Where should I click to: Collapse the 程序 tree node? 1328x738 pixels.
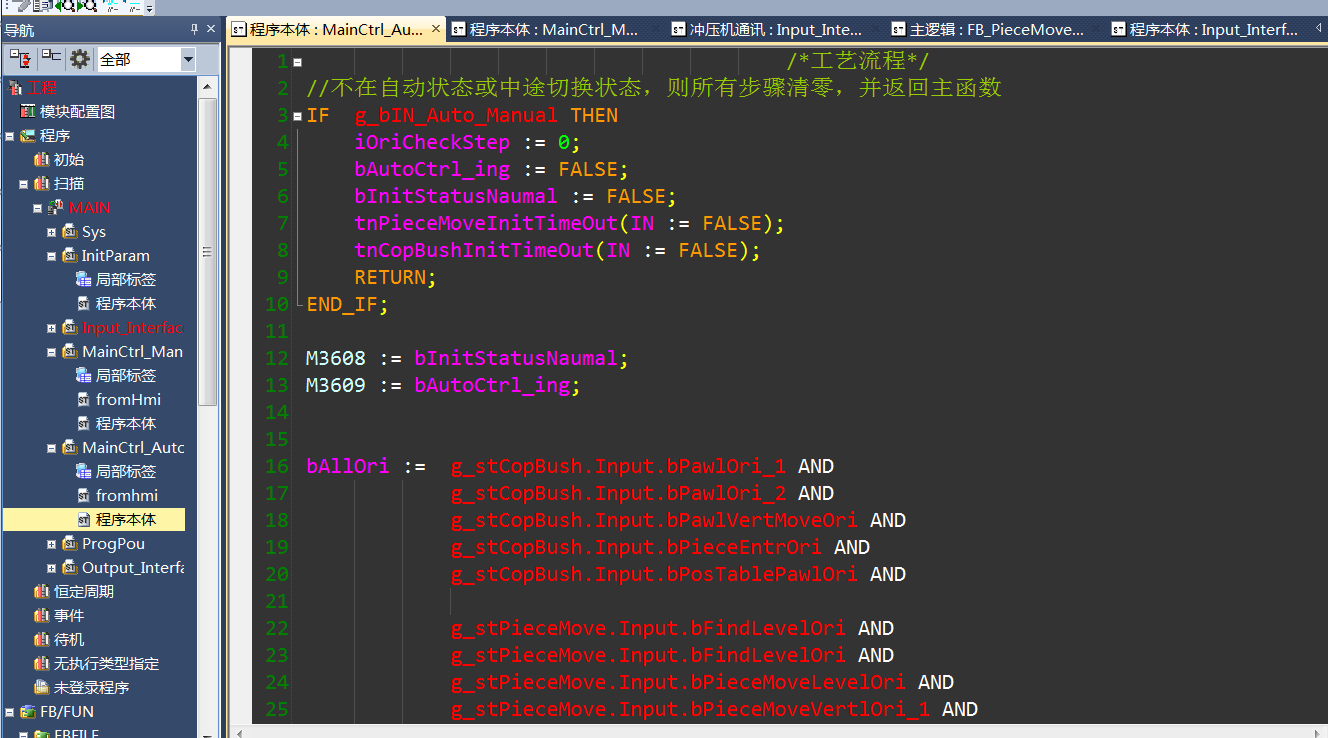pyautogui.click(x=10, y=136)
